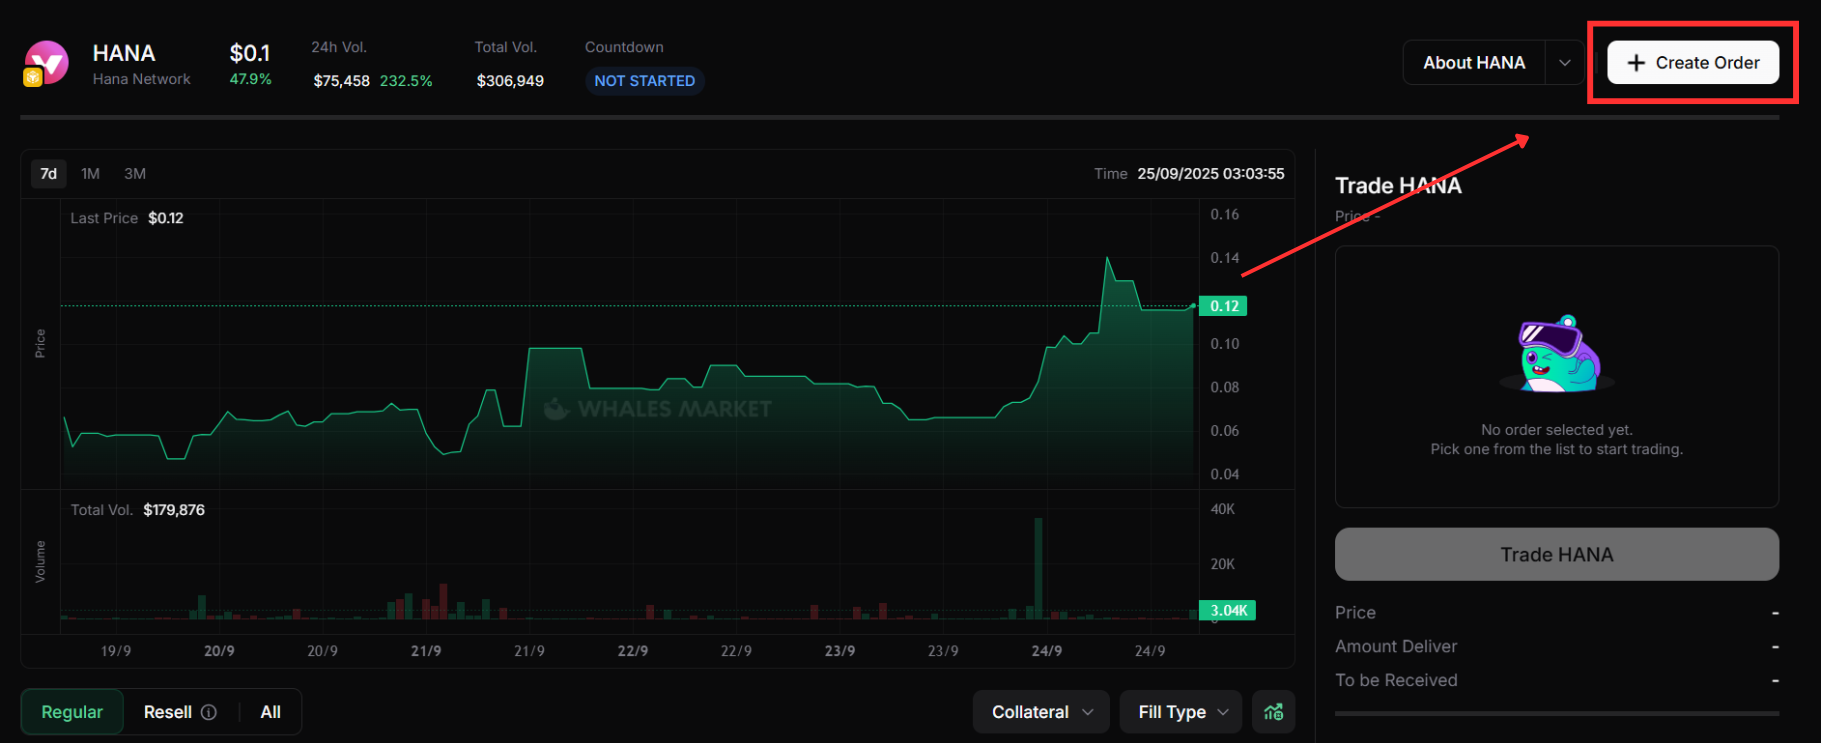Image resolution: width=1821 pixels, height=743 pixels.
Task: Select the All orders tab
Action: 271,712
